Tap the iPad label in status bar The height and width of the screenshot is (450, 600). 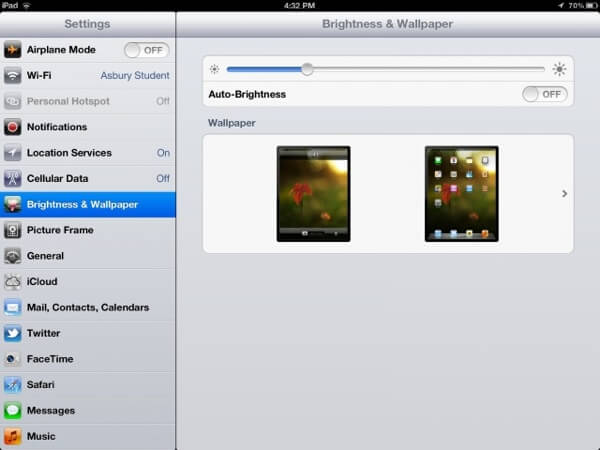click(x=9, y=5)
